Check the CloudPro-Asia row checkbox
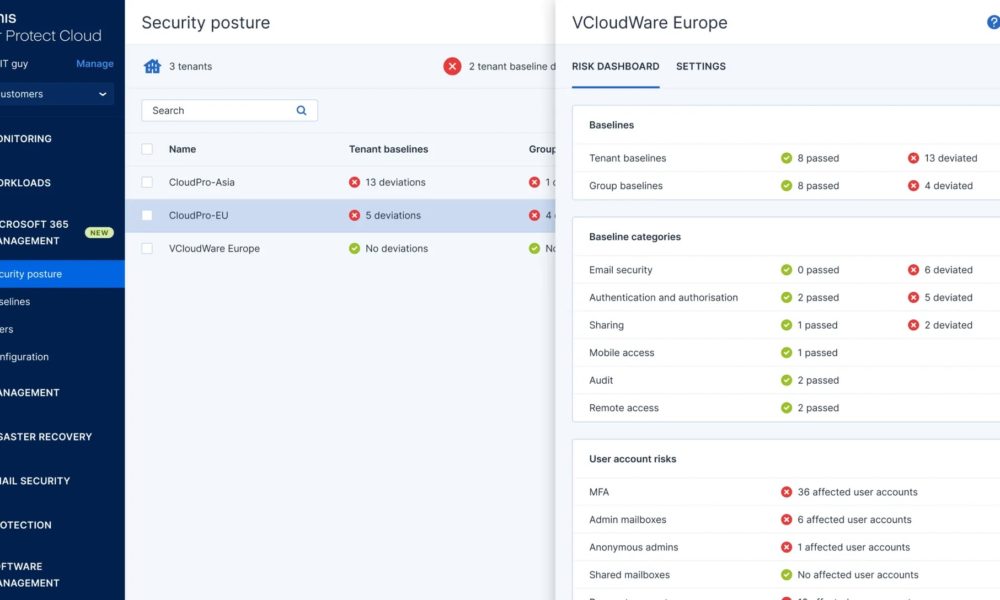1000x600 pixels. (x=148, y=183)
